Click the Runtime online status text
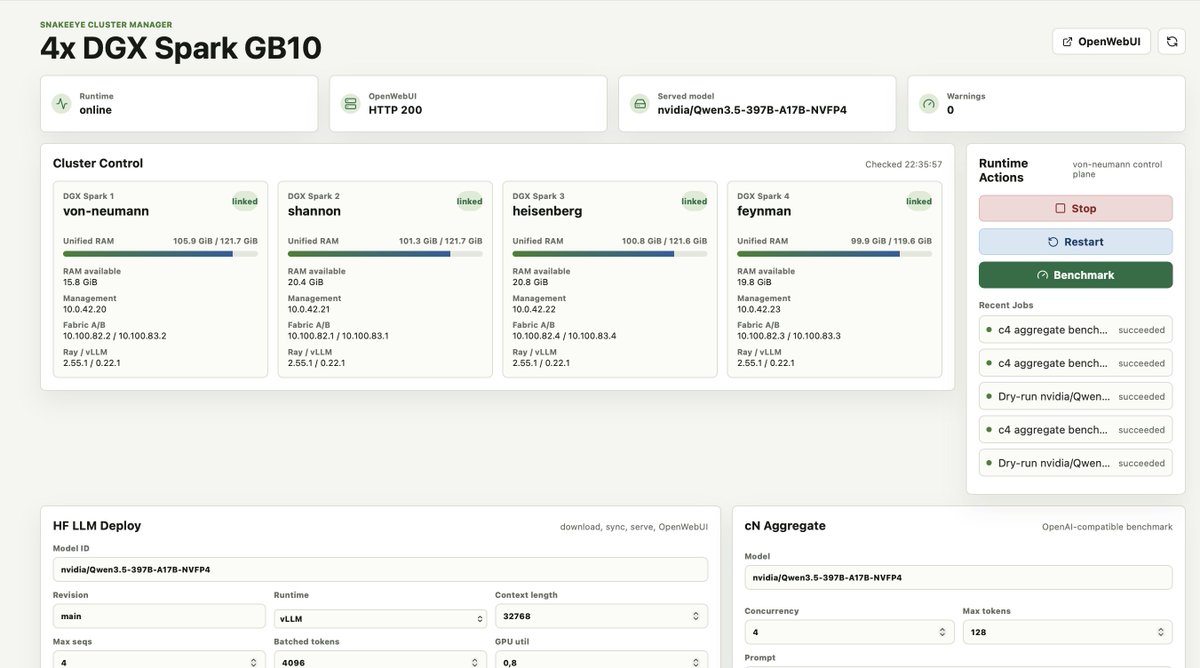Image resolution: width=1200 pixels, height=668 pixels. [96, 110]
